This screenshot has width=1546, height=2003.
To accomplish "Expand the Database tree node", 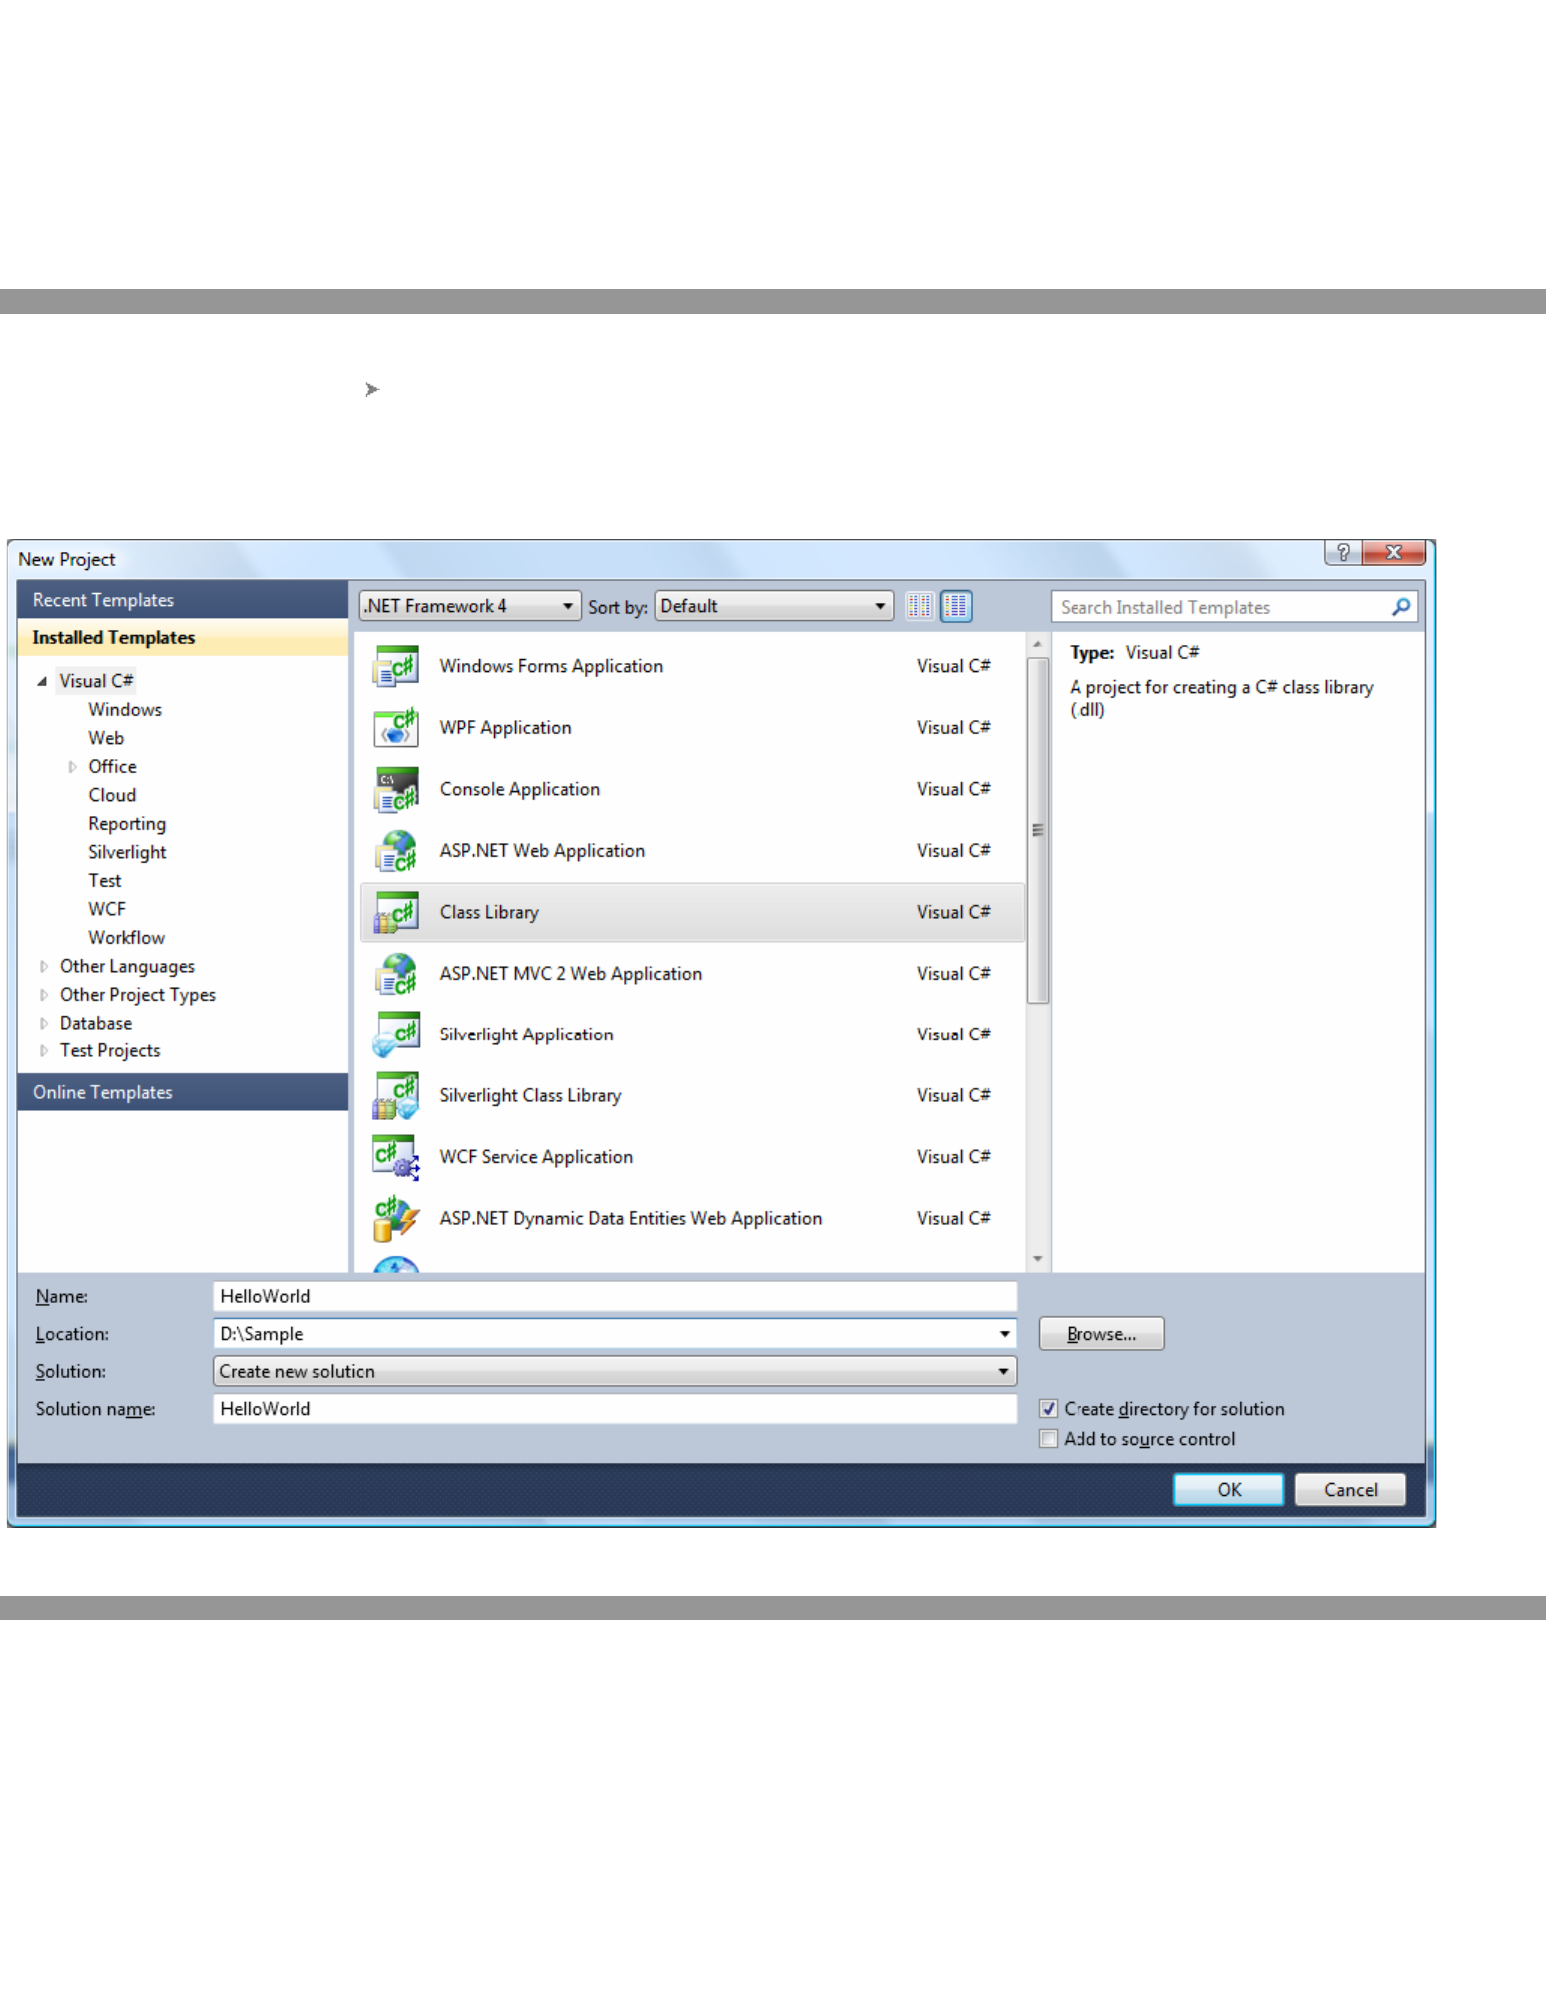I will (43, 1023).
